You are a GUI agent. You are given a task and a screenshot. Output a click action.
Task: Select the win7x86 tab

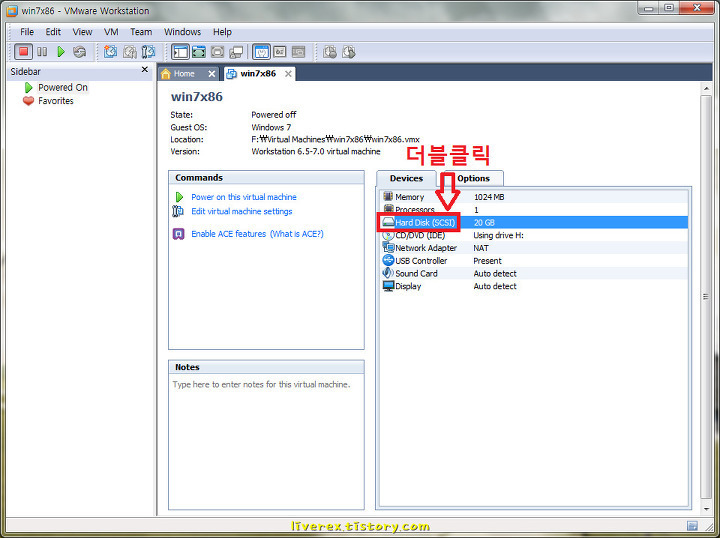point(258,73)
